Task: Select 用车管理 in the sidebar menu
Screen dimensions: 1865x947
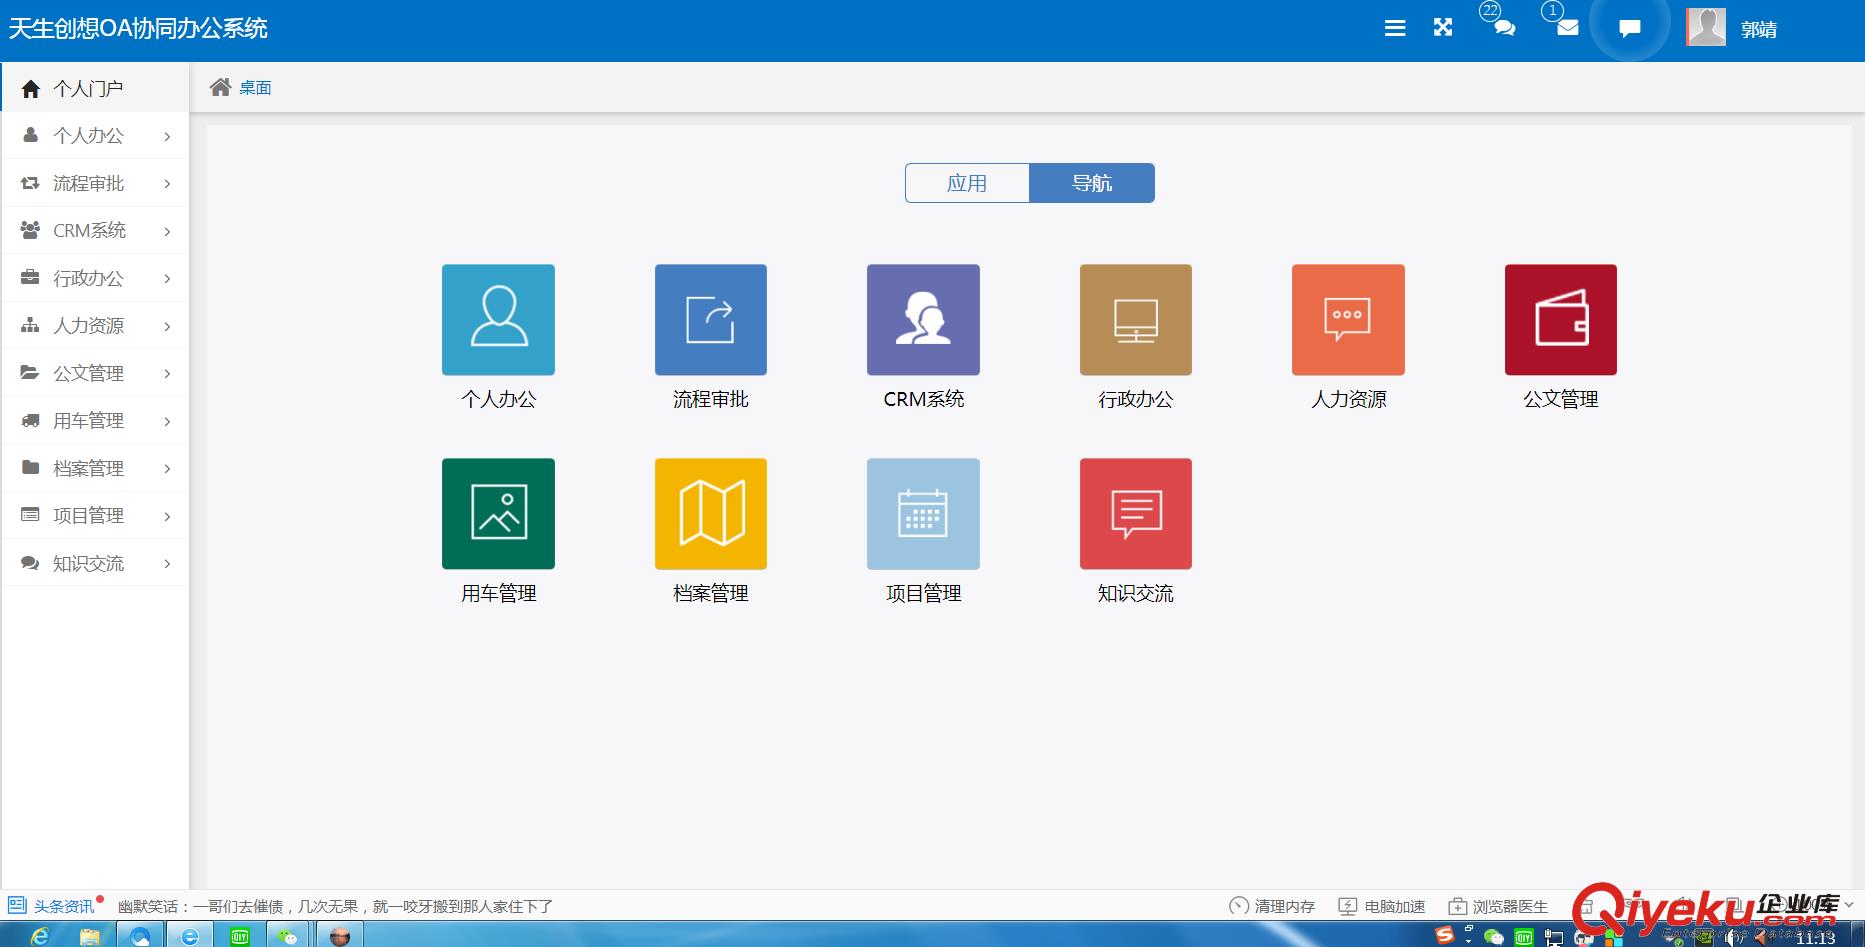Action: [95, 420]
